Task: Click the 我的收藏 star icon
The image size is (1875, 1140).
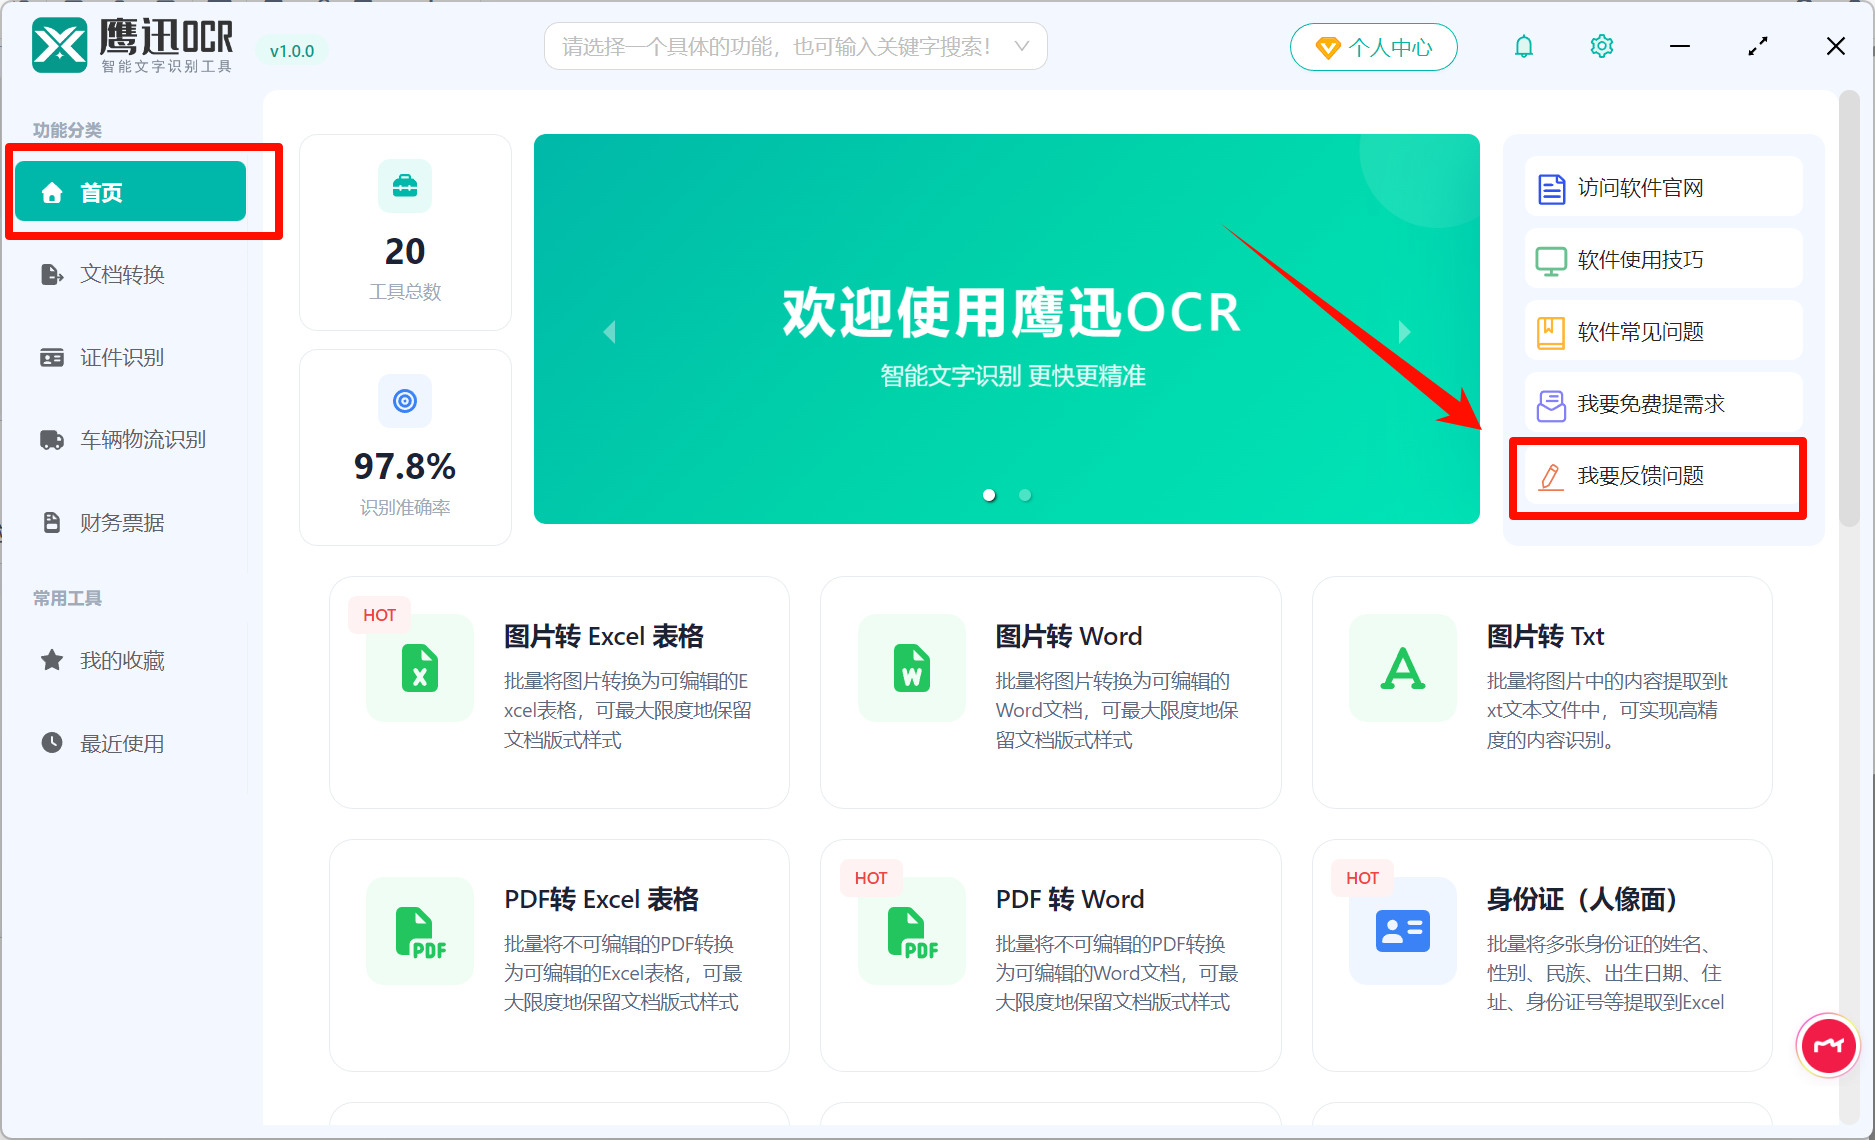Action: (x=51, y=659)
